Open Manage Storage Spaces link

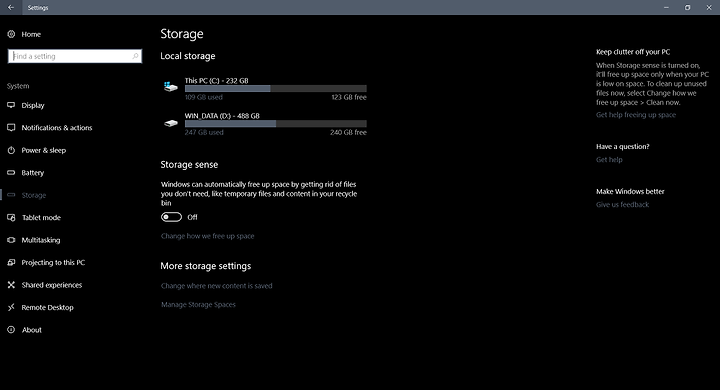[198, 305]
